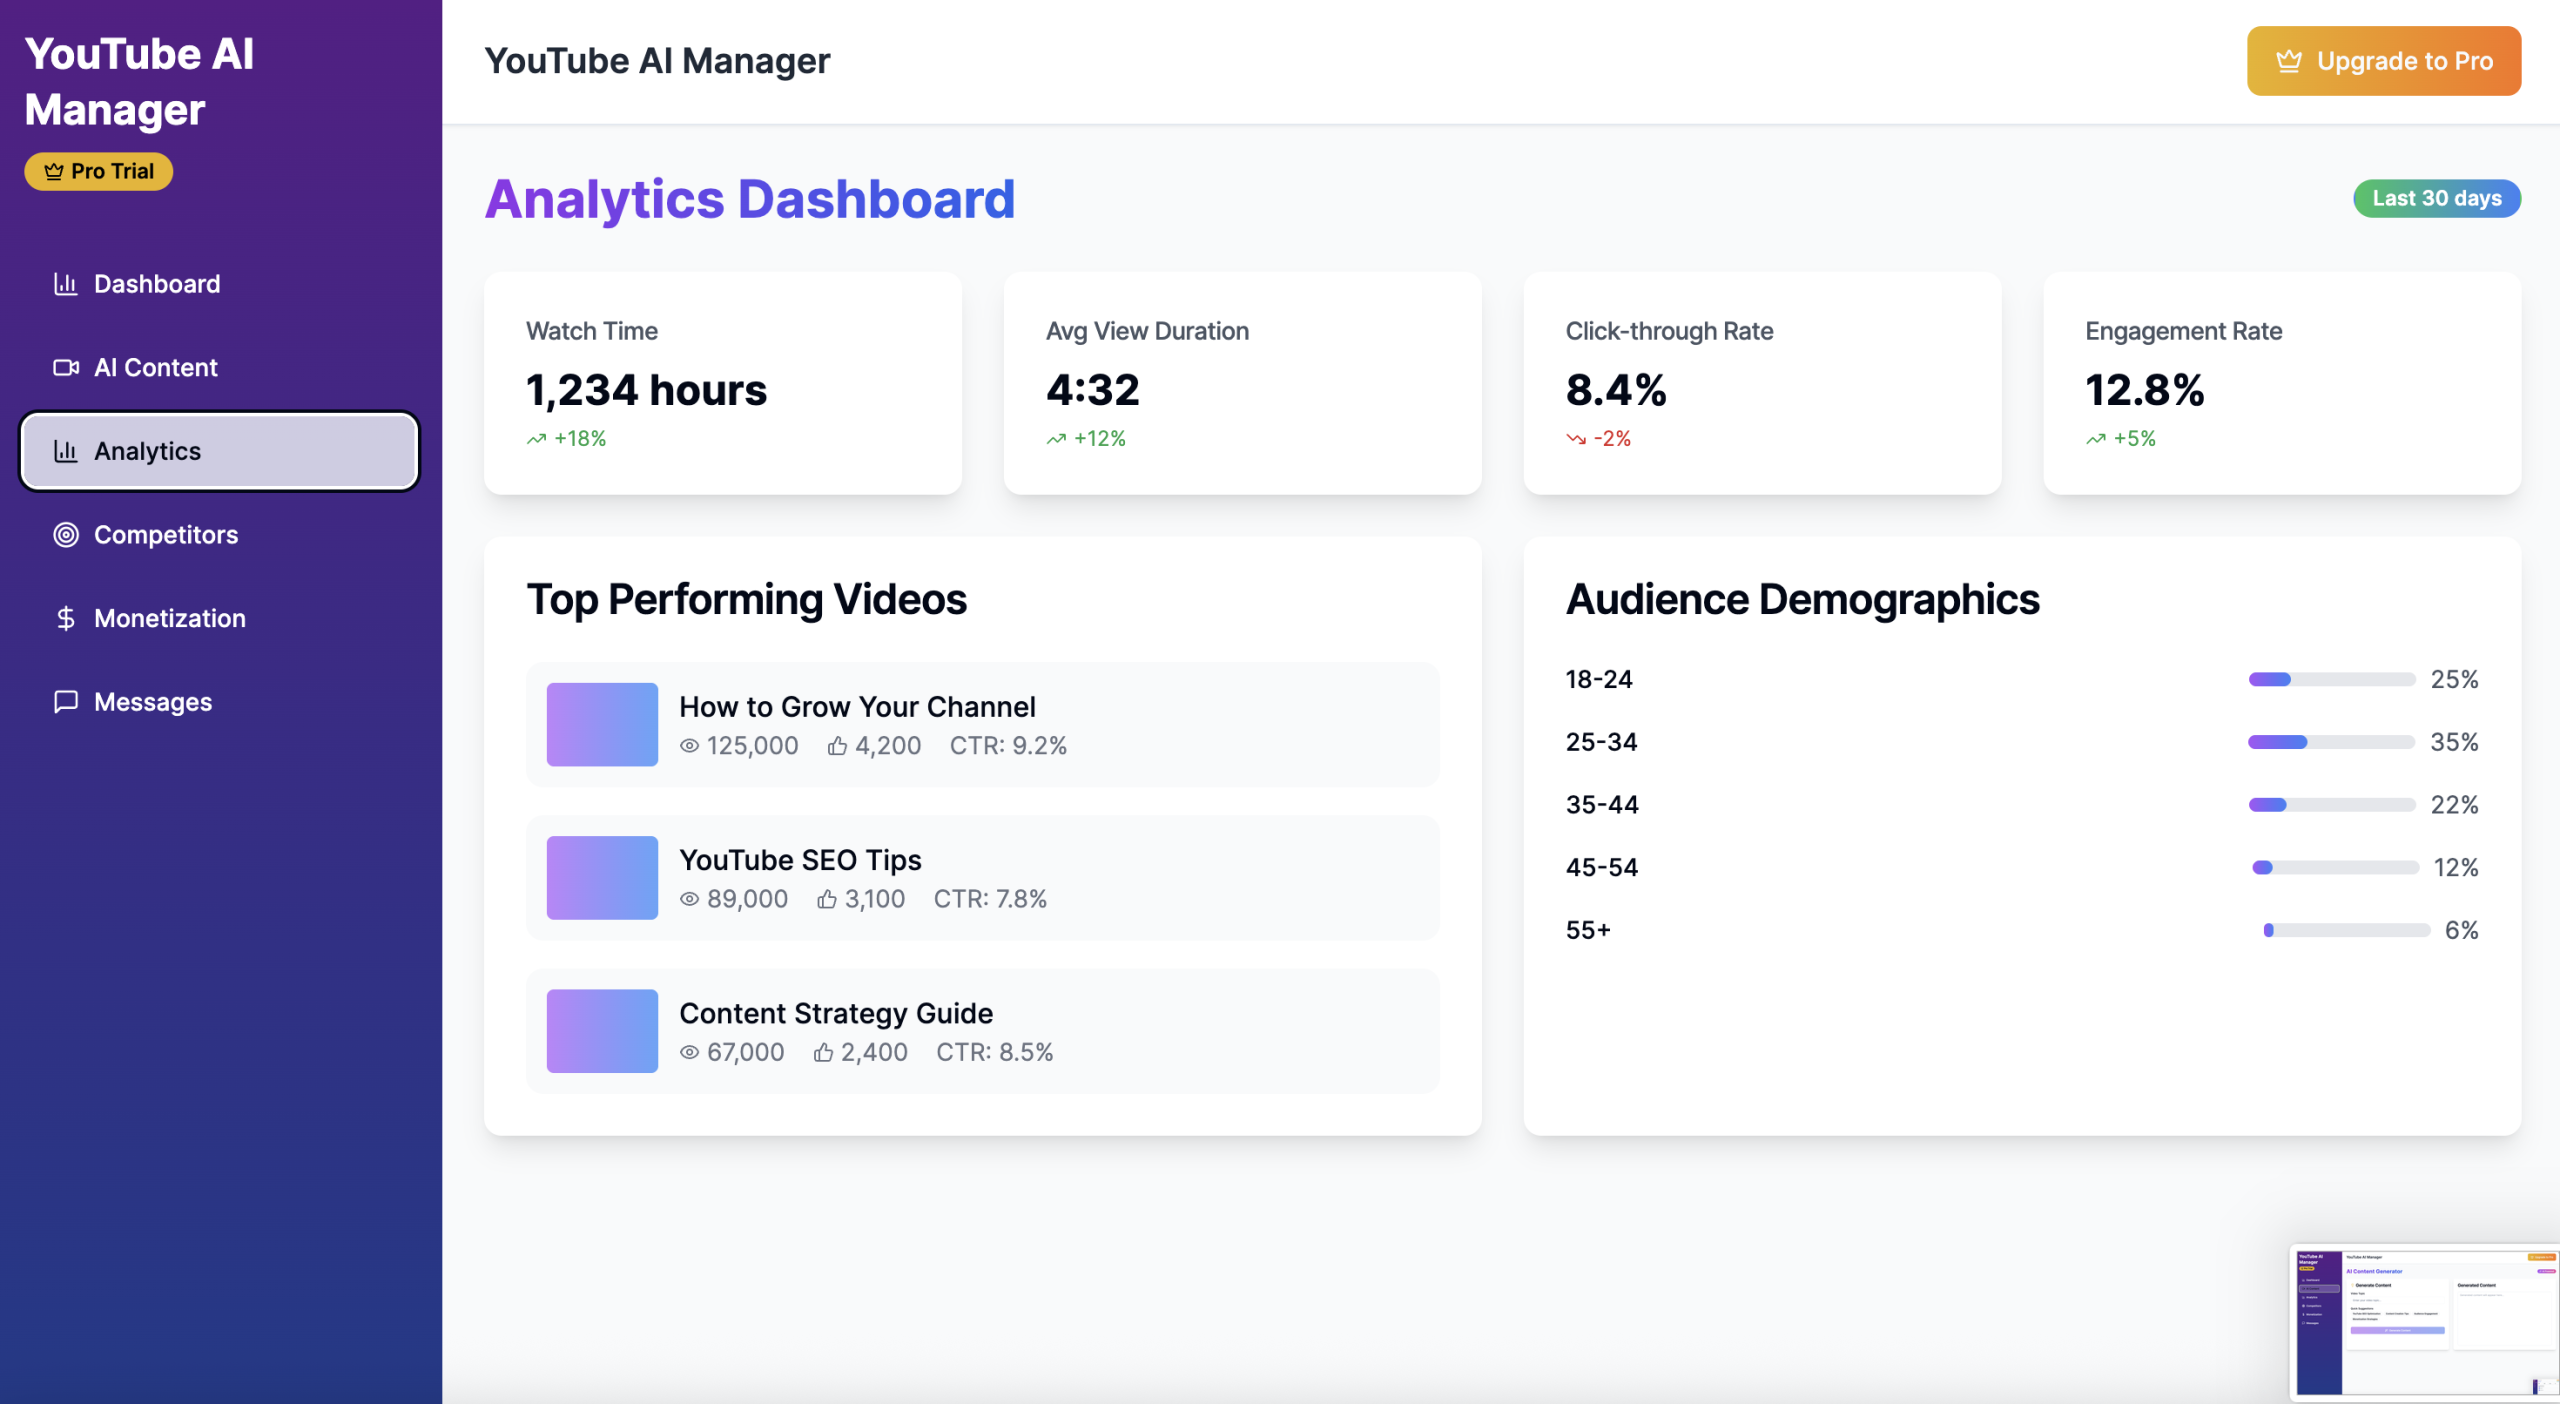2560x1404 pixels.
Task: Open AI Content in the sidebar
Action: (x=219, y=367)
